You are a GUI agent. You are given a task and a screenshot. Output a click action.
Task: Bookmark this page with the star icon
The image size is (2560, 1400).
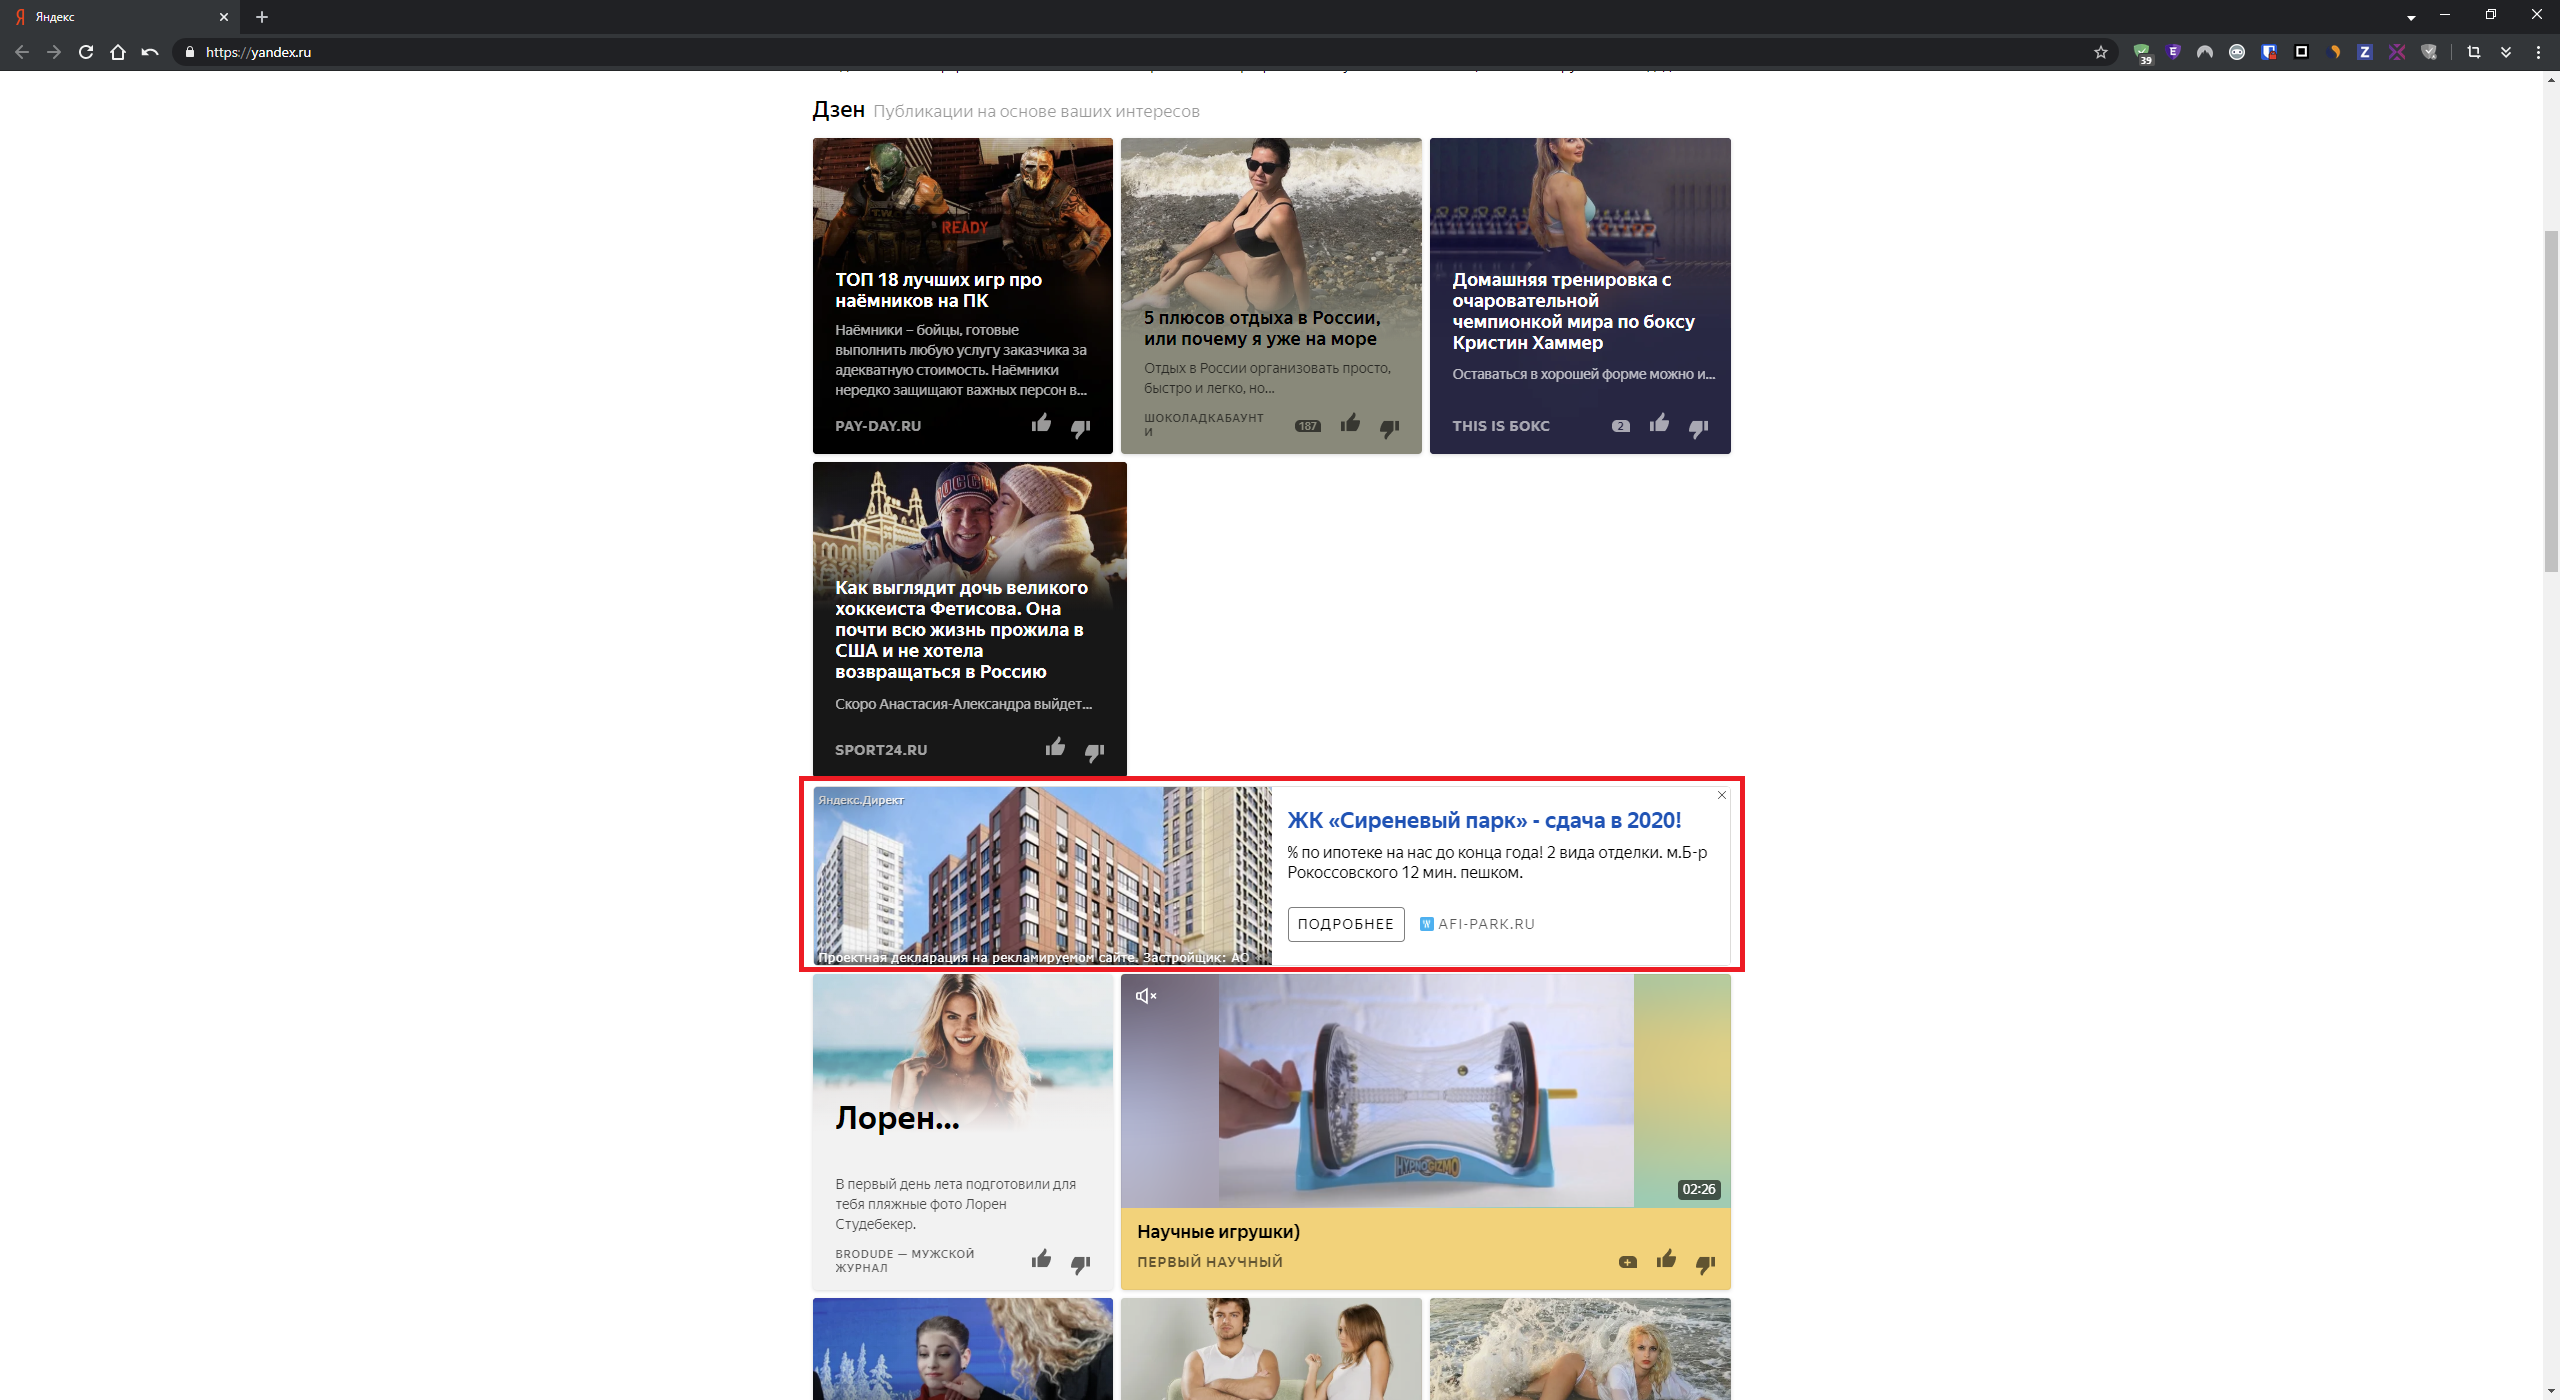pos(2101,51)
